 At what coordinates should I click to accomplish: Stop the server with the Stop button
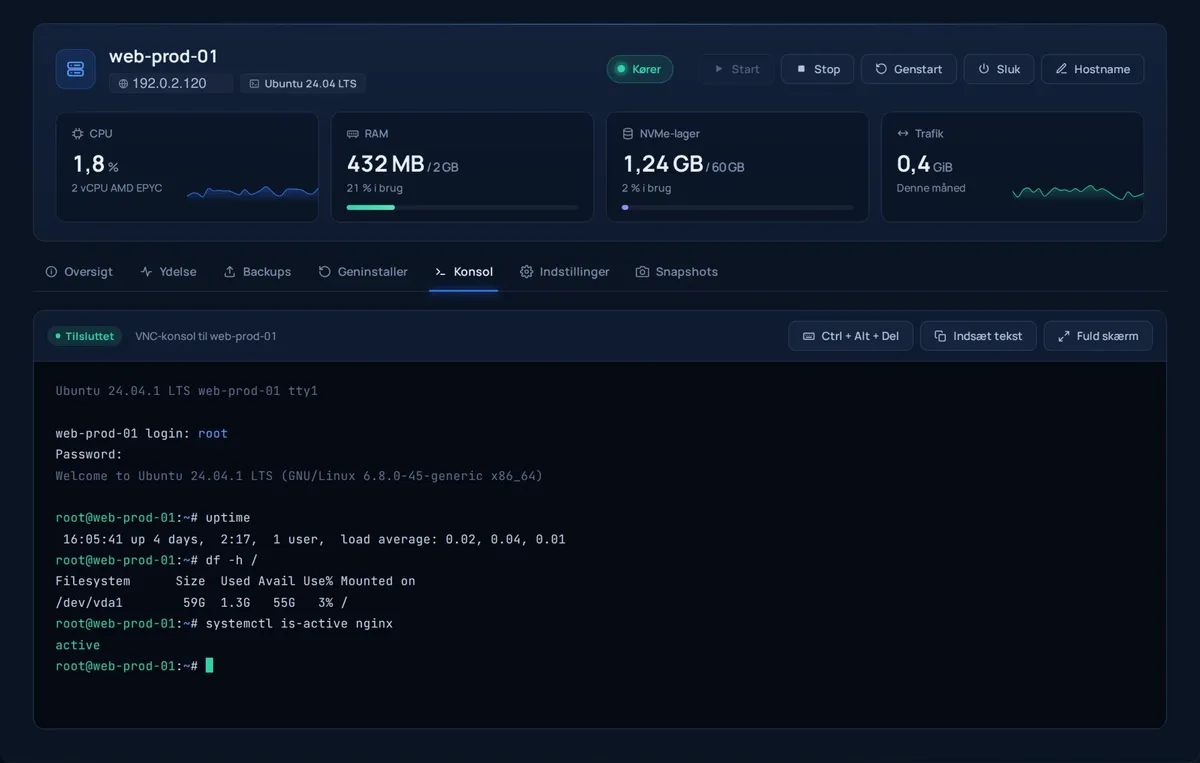coord(818,69)
